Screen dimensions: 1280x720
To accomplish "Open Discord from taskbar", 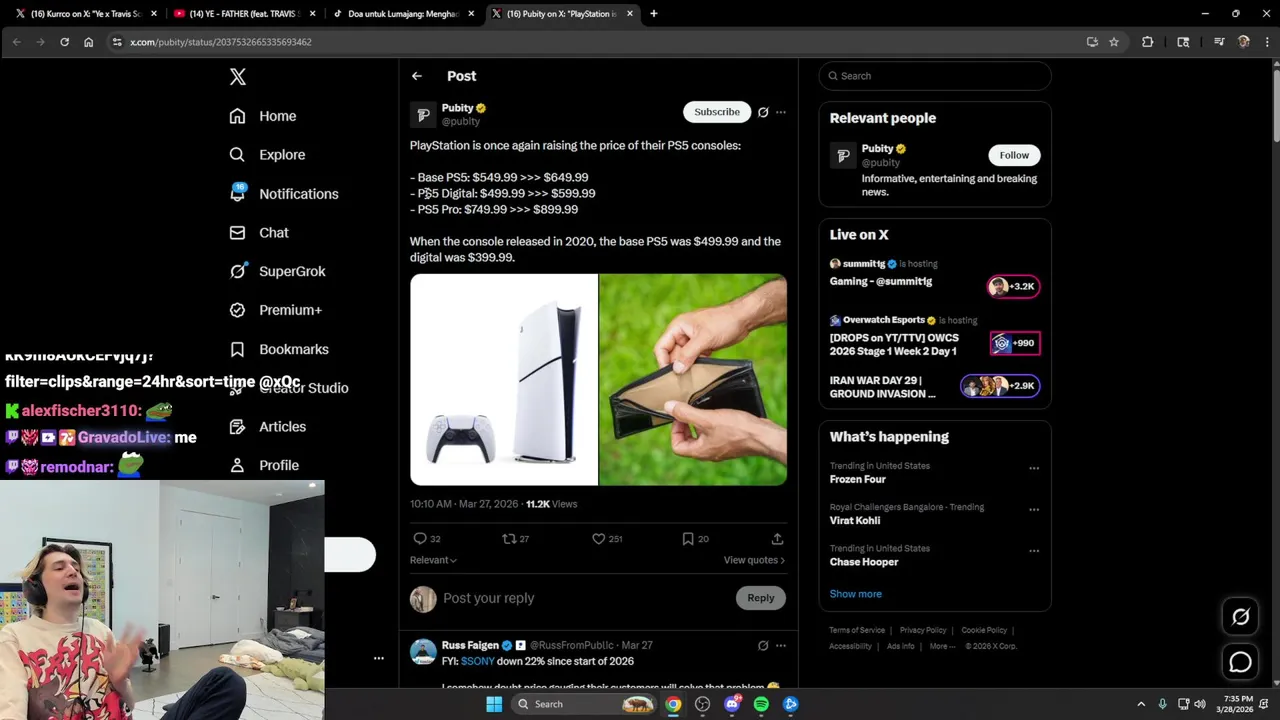I will click(732, 704).
